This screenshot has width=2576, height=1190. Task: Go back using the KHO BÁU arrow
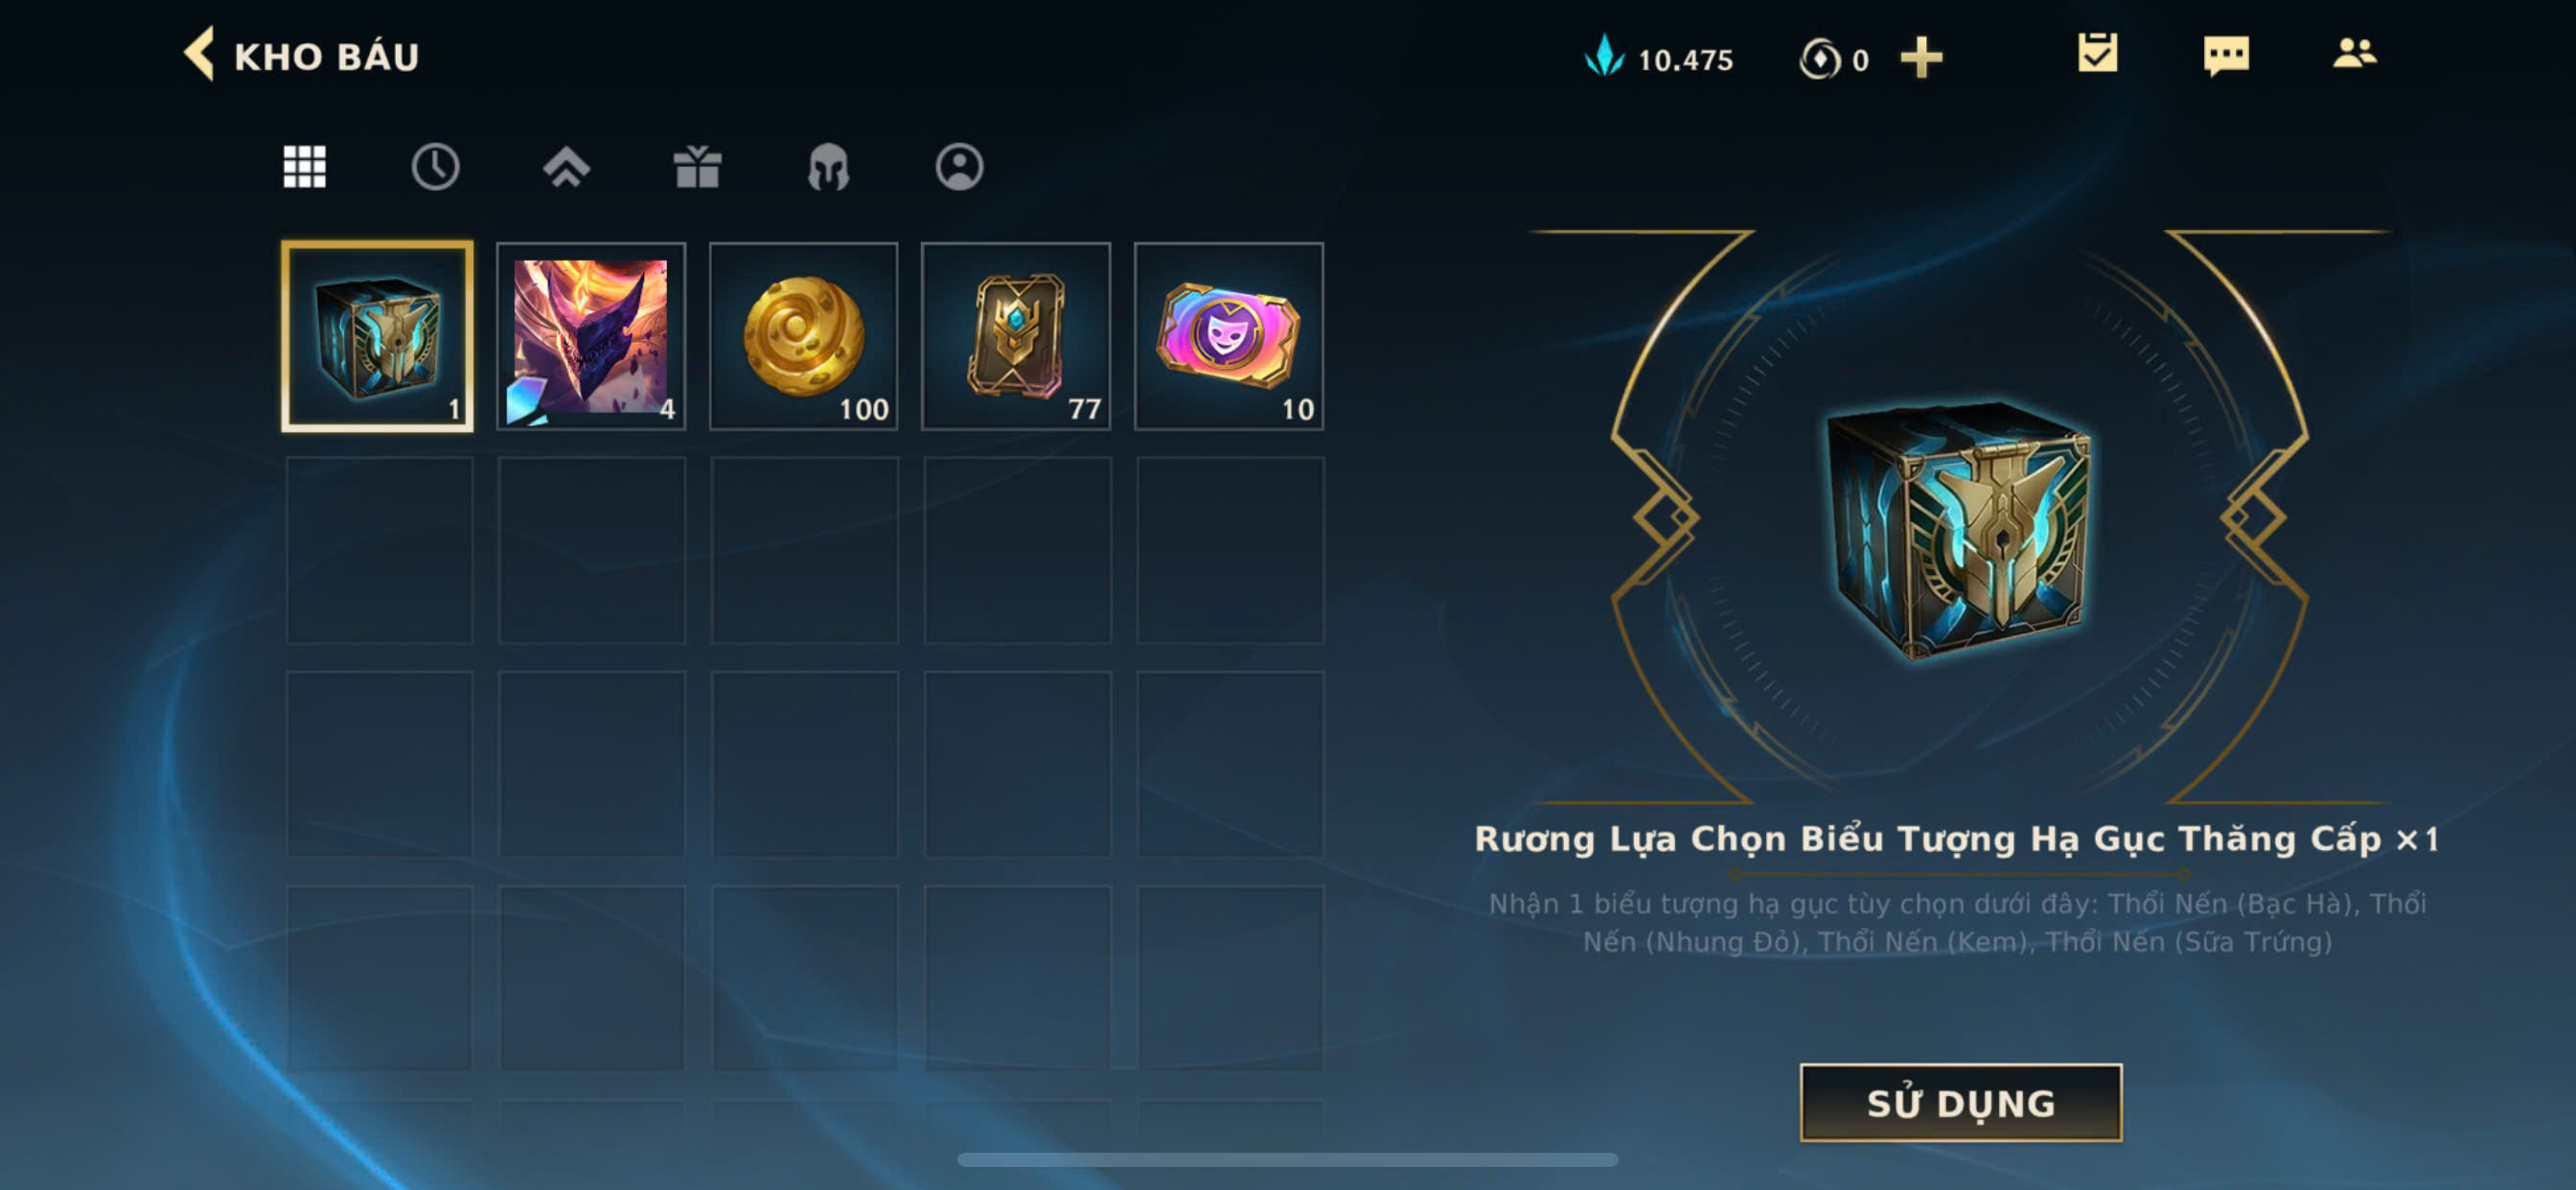[198, 54]
